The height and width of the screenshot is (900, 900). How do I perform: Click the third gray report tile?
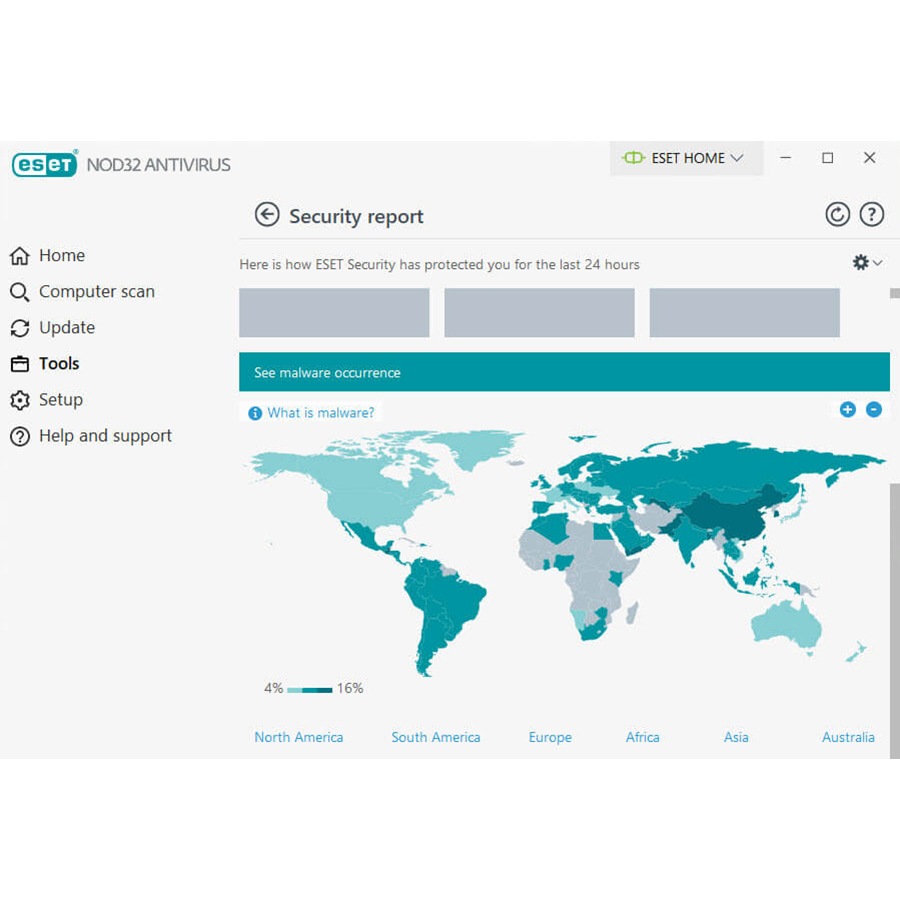click(744, 313)
